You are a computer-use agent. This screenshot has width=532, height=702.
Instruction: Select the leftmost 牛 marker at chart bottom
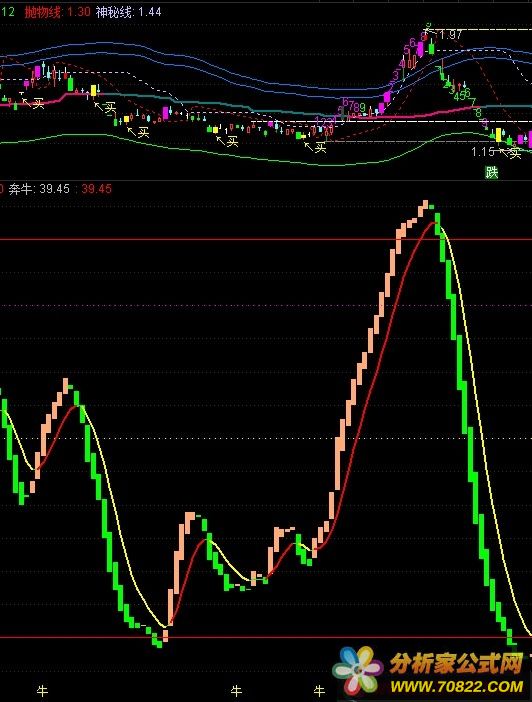[x=43, y=691]
